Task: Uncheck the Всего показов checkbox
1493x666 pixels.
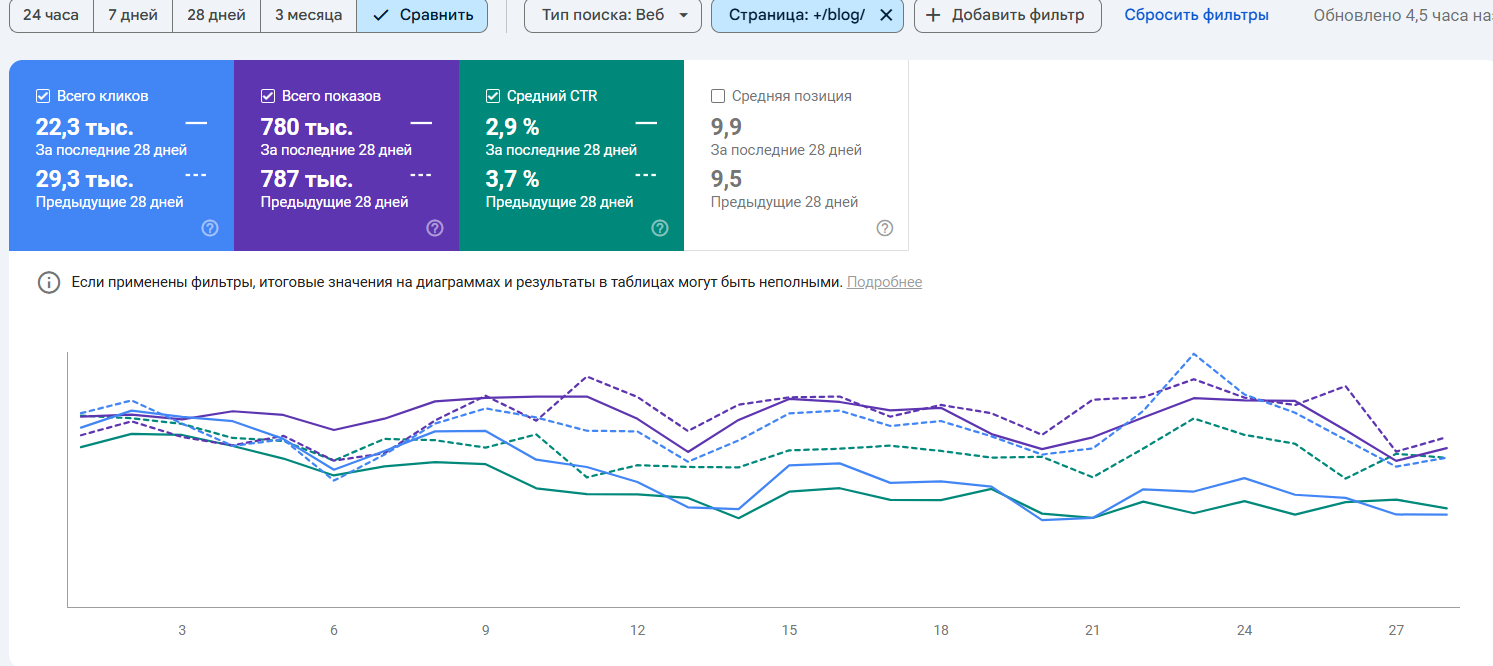Action: (268, 96)
